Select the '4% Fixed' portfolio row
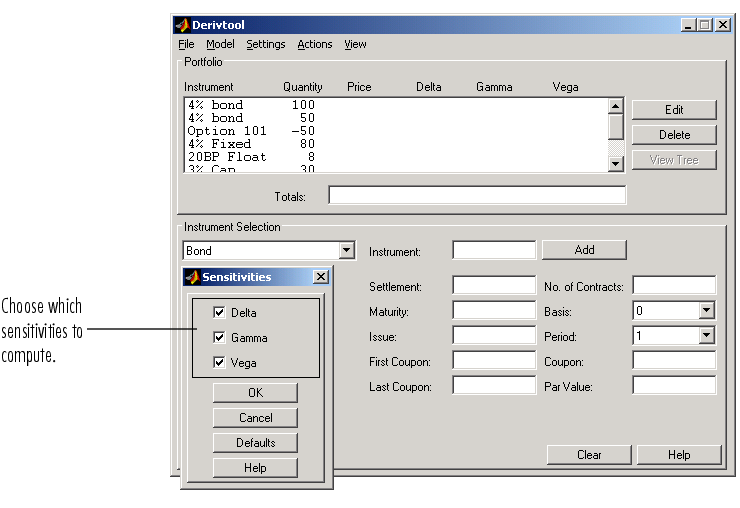 coord(395,144)
